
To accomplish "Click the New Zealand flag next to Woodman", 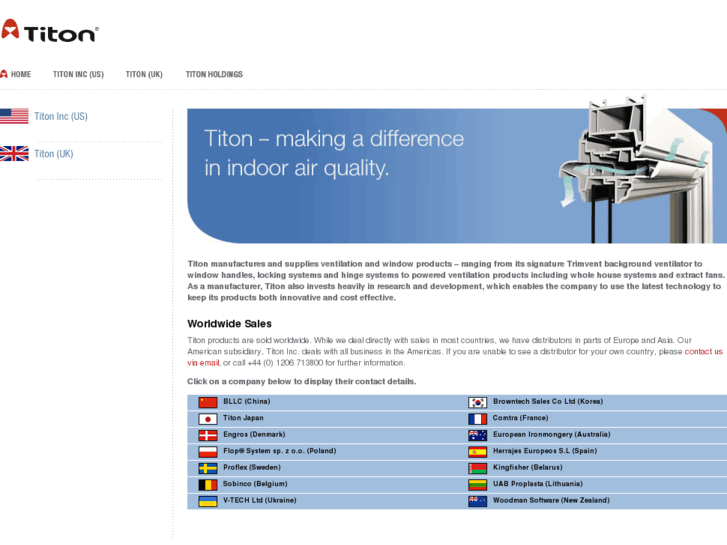I will click(x=478, y=501).
